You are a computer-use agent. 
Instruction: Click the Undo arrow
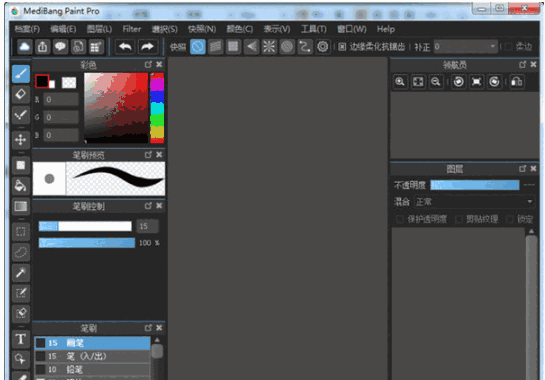(x=125, y=47)
